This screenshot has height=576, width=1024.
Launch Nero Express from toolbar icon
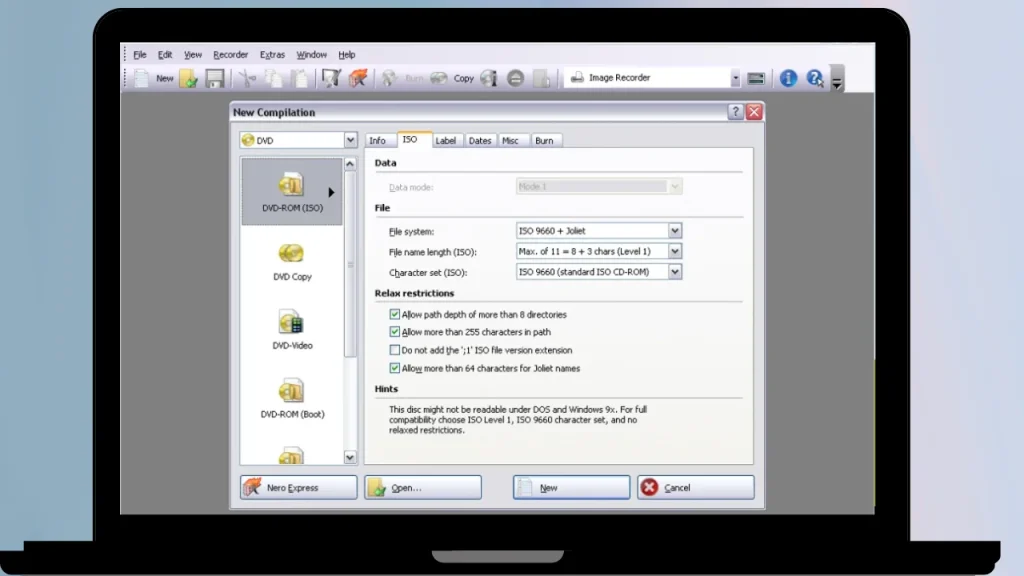358,78
